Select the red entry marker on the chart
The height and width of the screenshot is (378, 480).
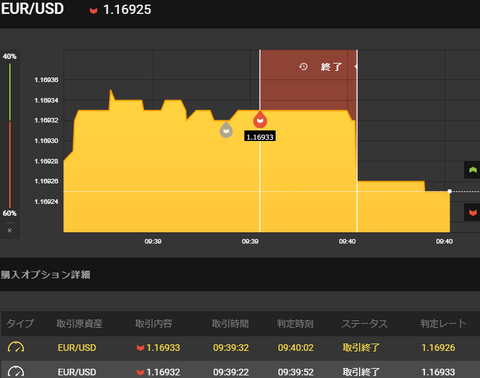(260, 120)
